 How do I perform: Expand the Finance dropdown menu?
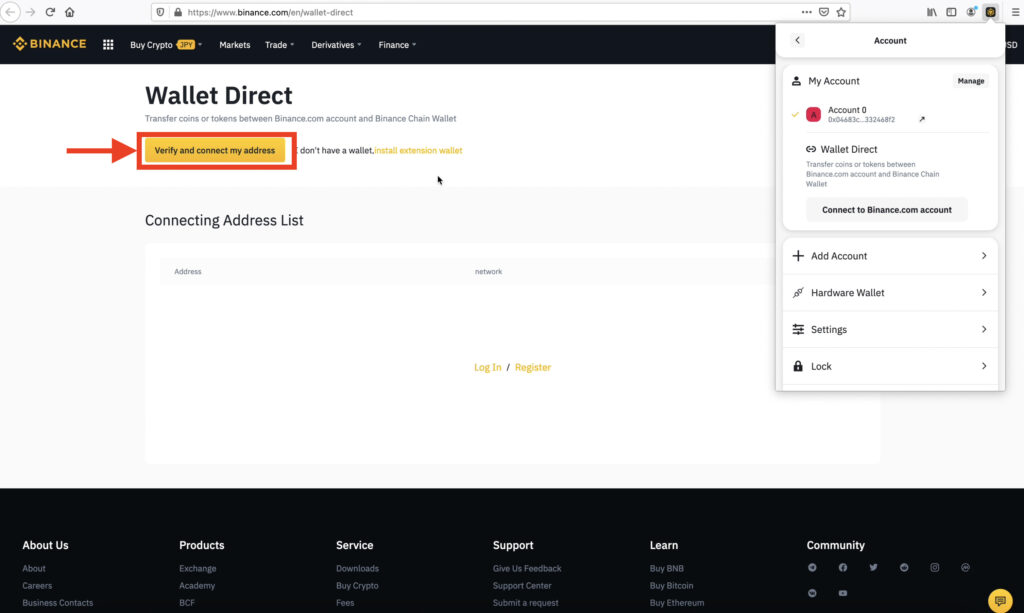click(397, 44)
